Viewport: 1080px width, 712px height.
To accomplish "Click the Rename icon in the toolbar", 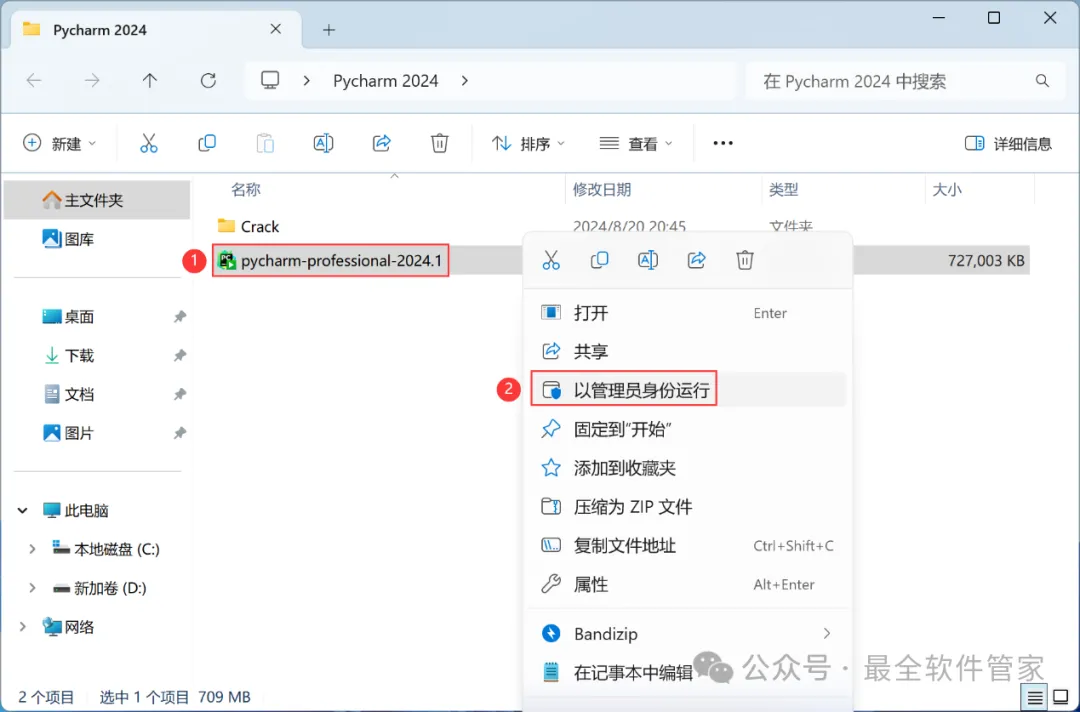I will coord(323,143).
